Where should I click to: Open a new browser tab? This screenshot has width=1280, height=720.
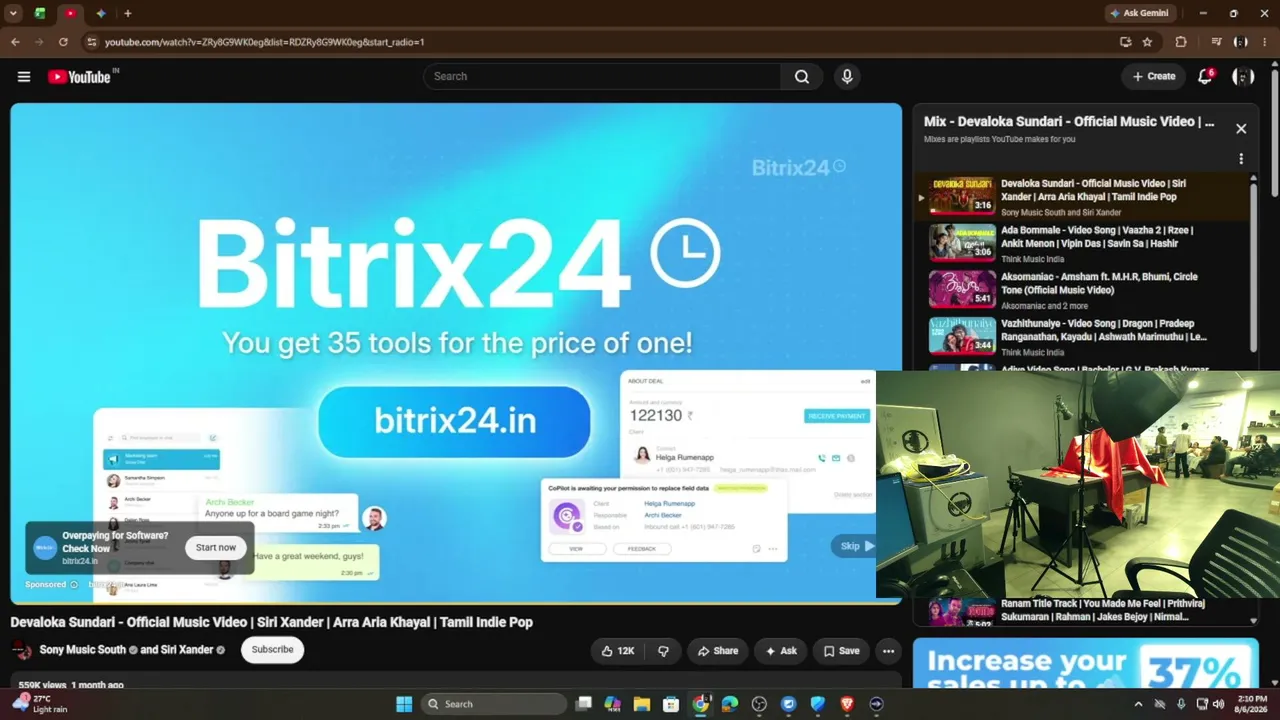tap(128, 13)
